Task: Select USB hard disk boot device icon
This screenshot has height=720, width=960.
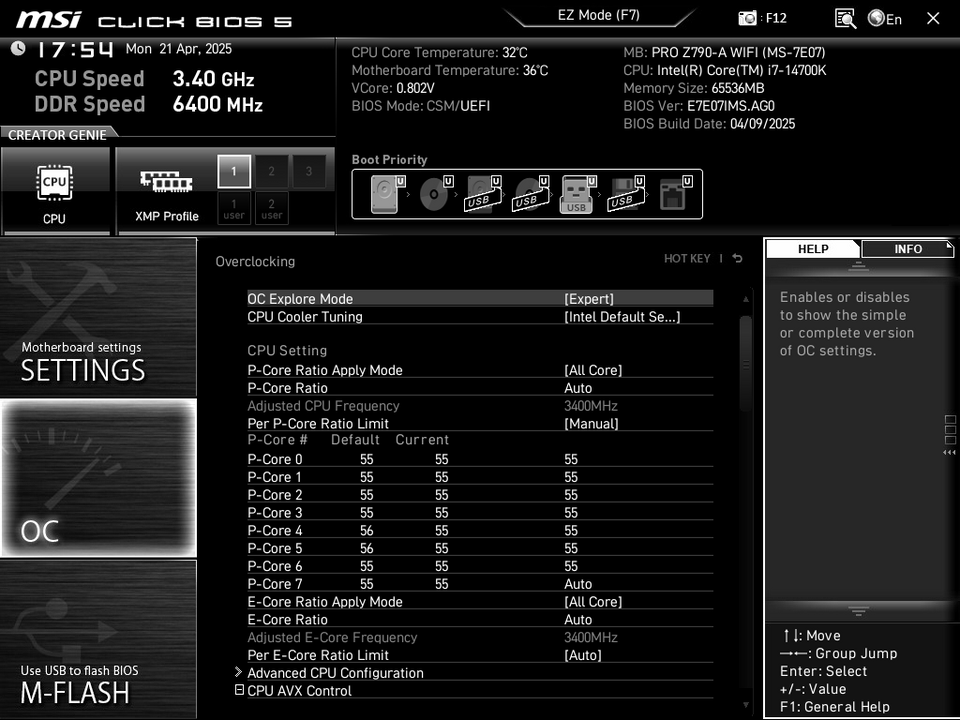Action: pyautogui.click(x=483, y=194)
